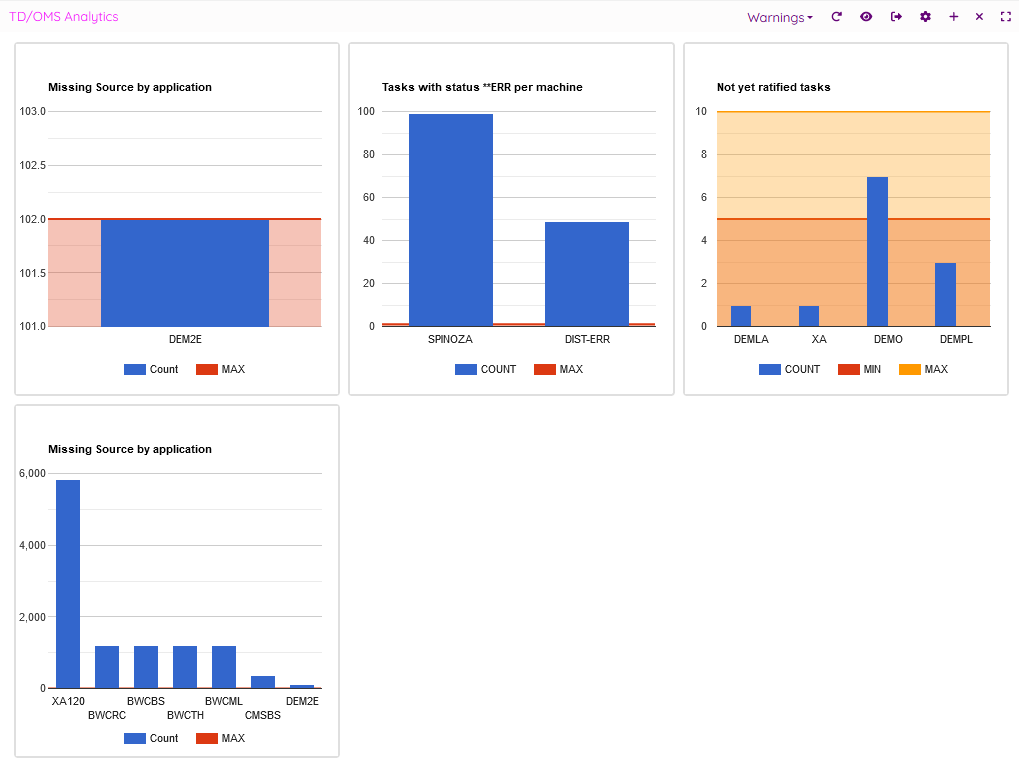Screen dimensions: 1019x766
Task: Click the refresh dashboard icon
Action: tap(837, 17)
